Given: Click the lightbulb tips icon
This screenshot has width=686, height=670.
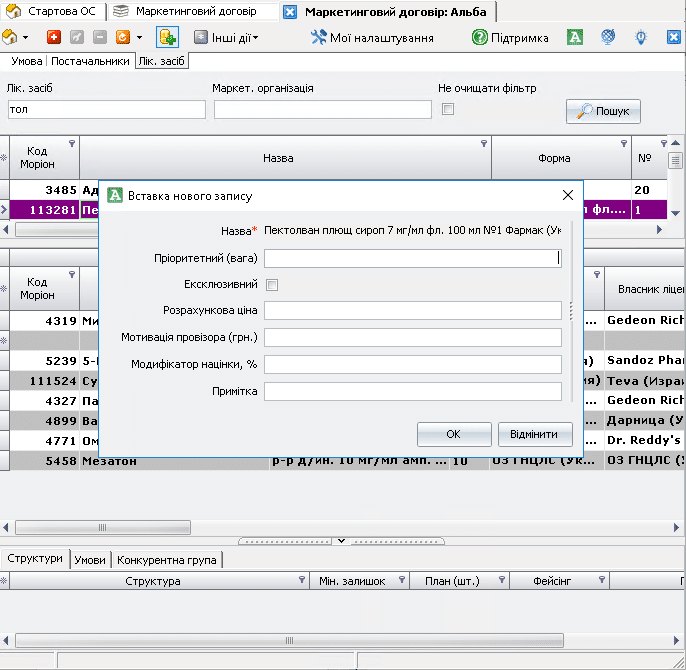Looking at the screenshot, I should point(640,38).
